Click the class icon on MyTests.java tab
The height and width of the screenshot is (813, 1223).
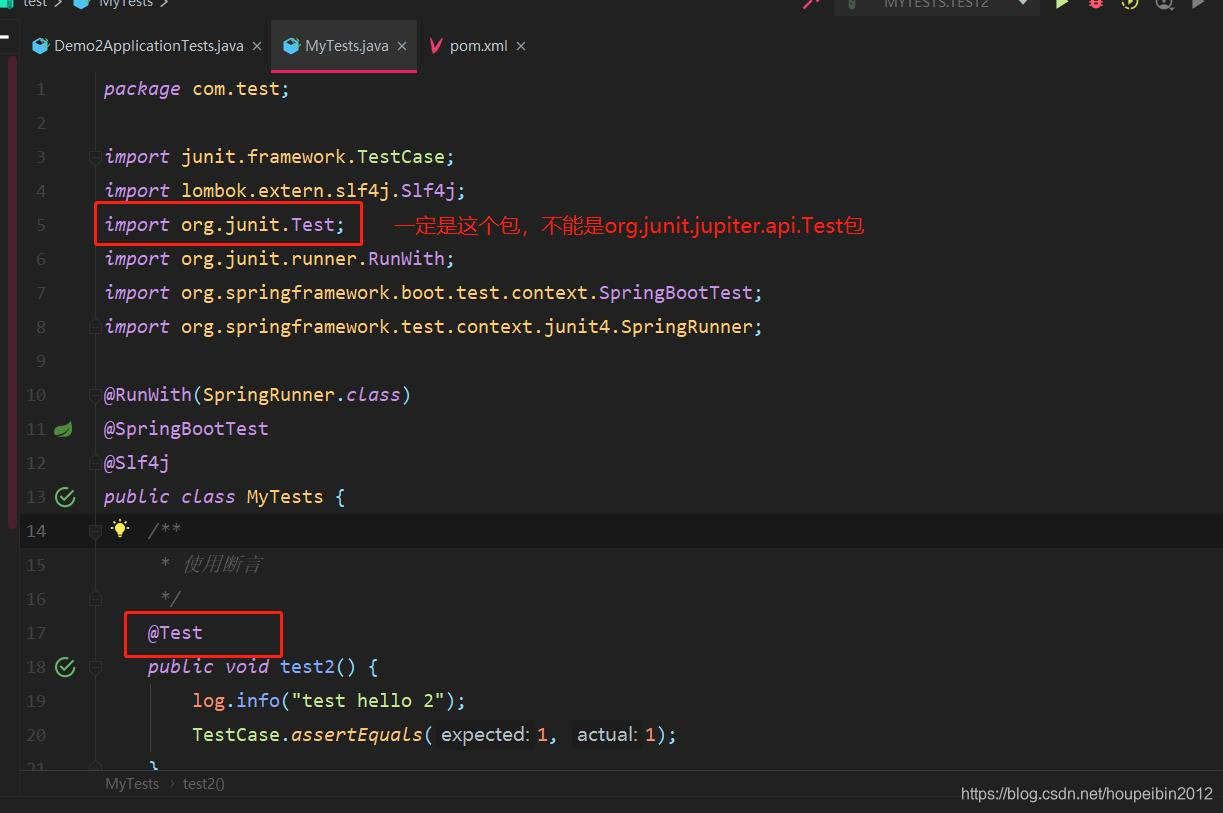pos(291,46)
